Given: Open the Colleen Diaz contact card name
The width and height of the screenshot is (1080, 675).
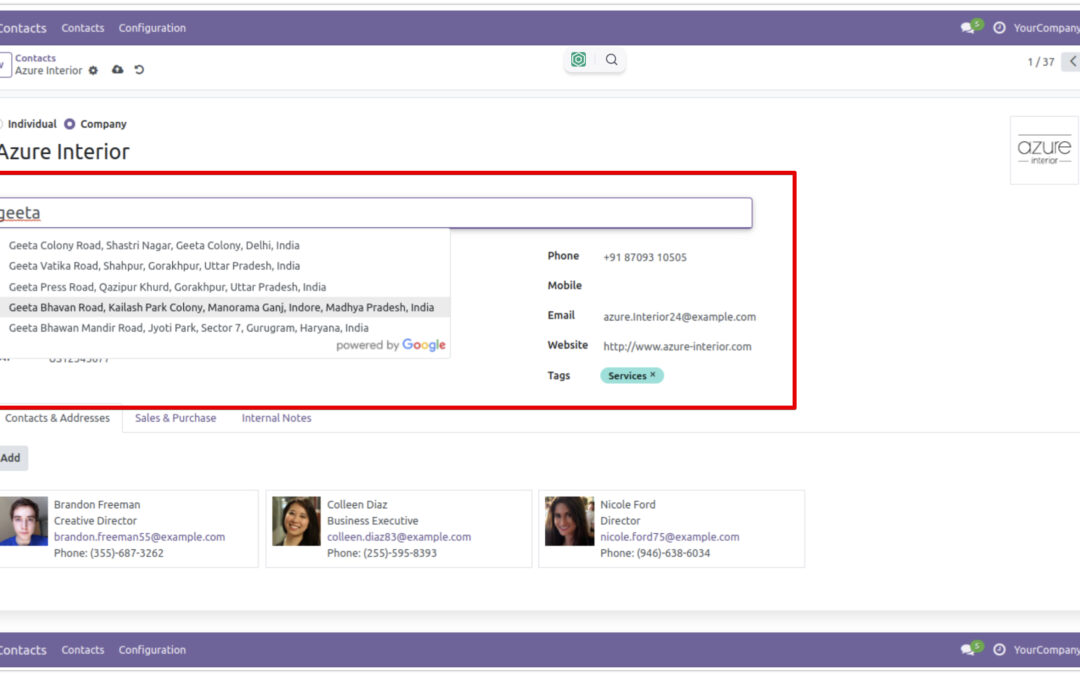Looking at the screenshot, I should tap(357, 504).
